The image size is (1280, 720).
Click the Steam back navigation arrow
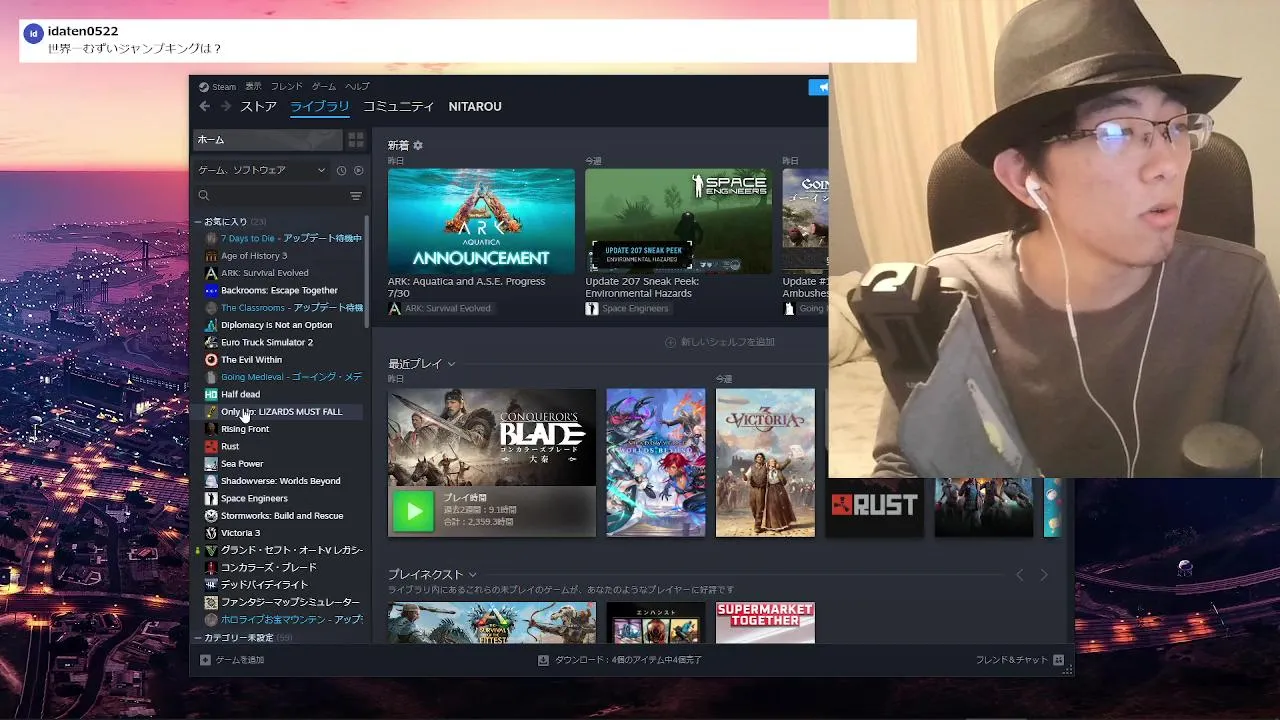coord(205,106)
